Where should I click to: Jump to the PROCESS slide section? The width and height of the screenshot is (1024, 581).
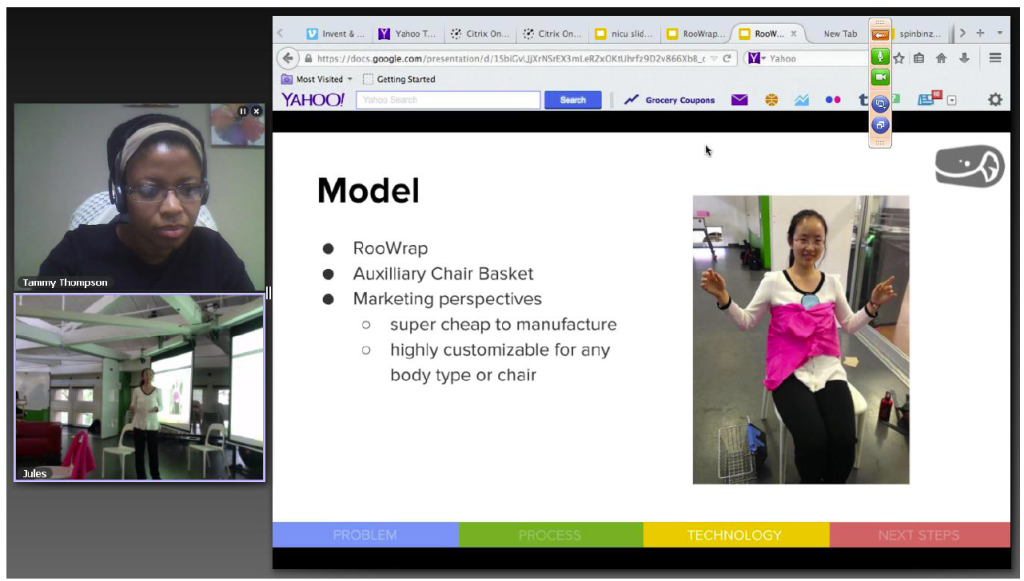tap(551, 535)
